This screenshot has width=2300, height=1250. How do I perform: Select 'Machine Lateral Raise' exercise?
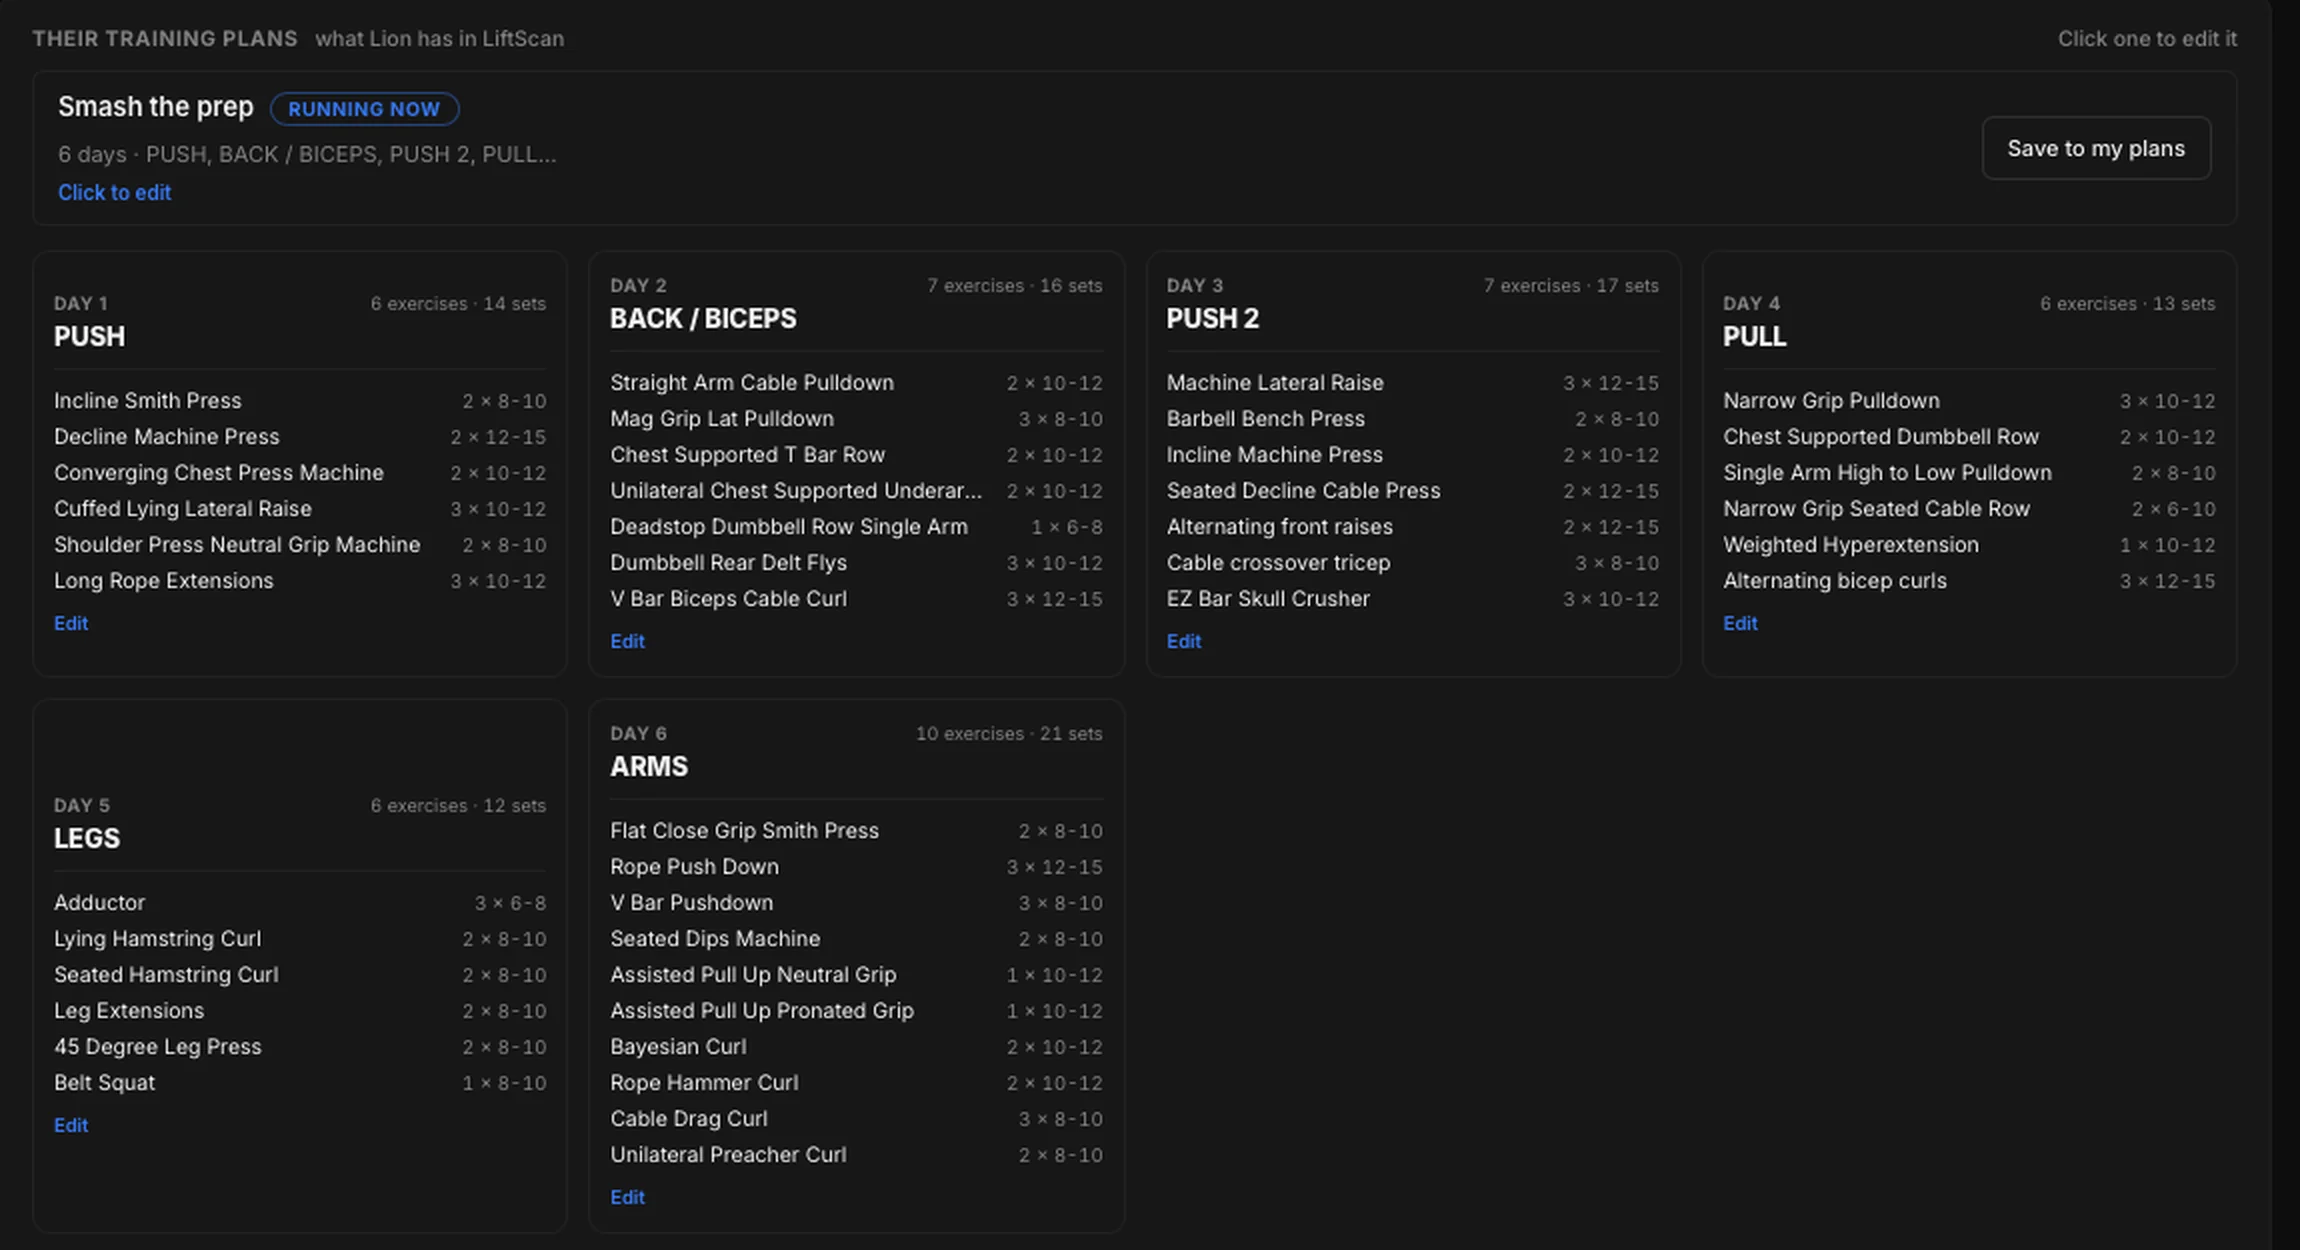click(x=1412, y=382)
